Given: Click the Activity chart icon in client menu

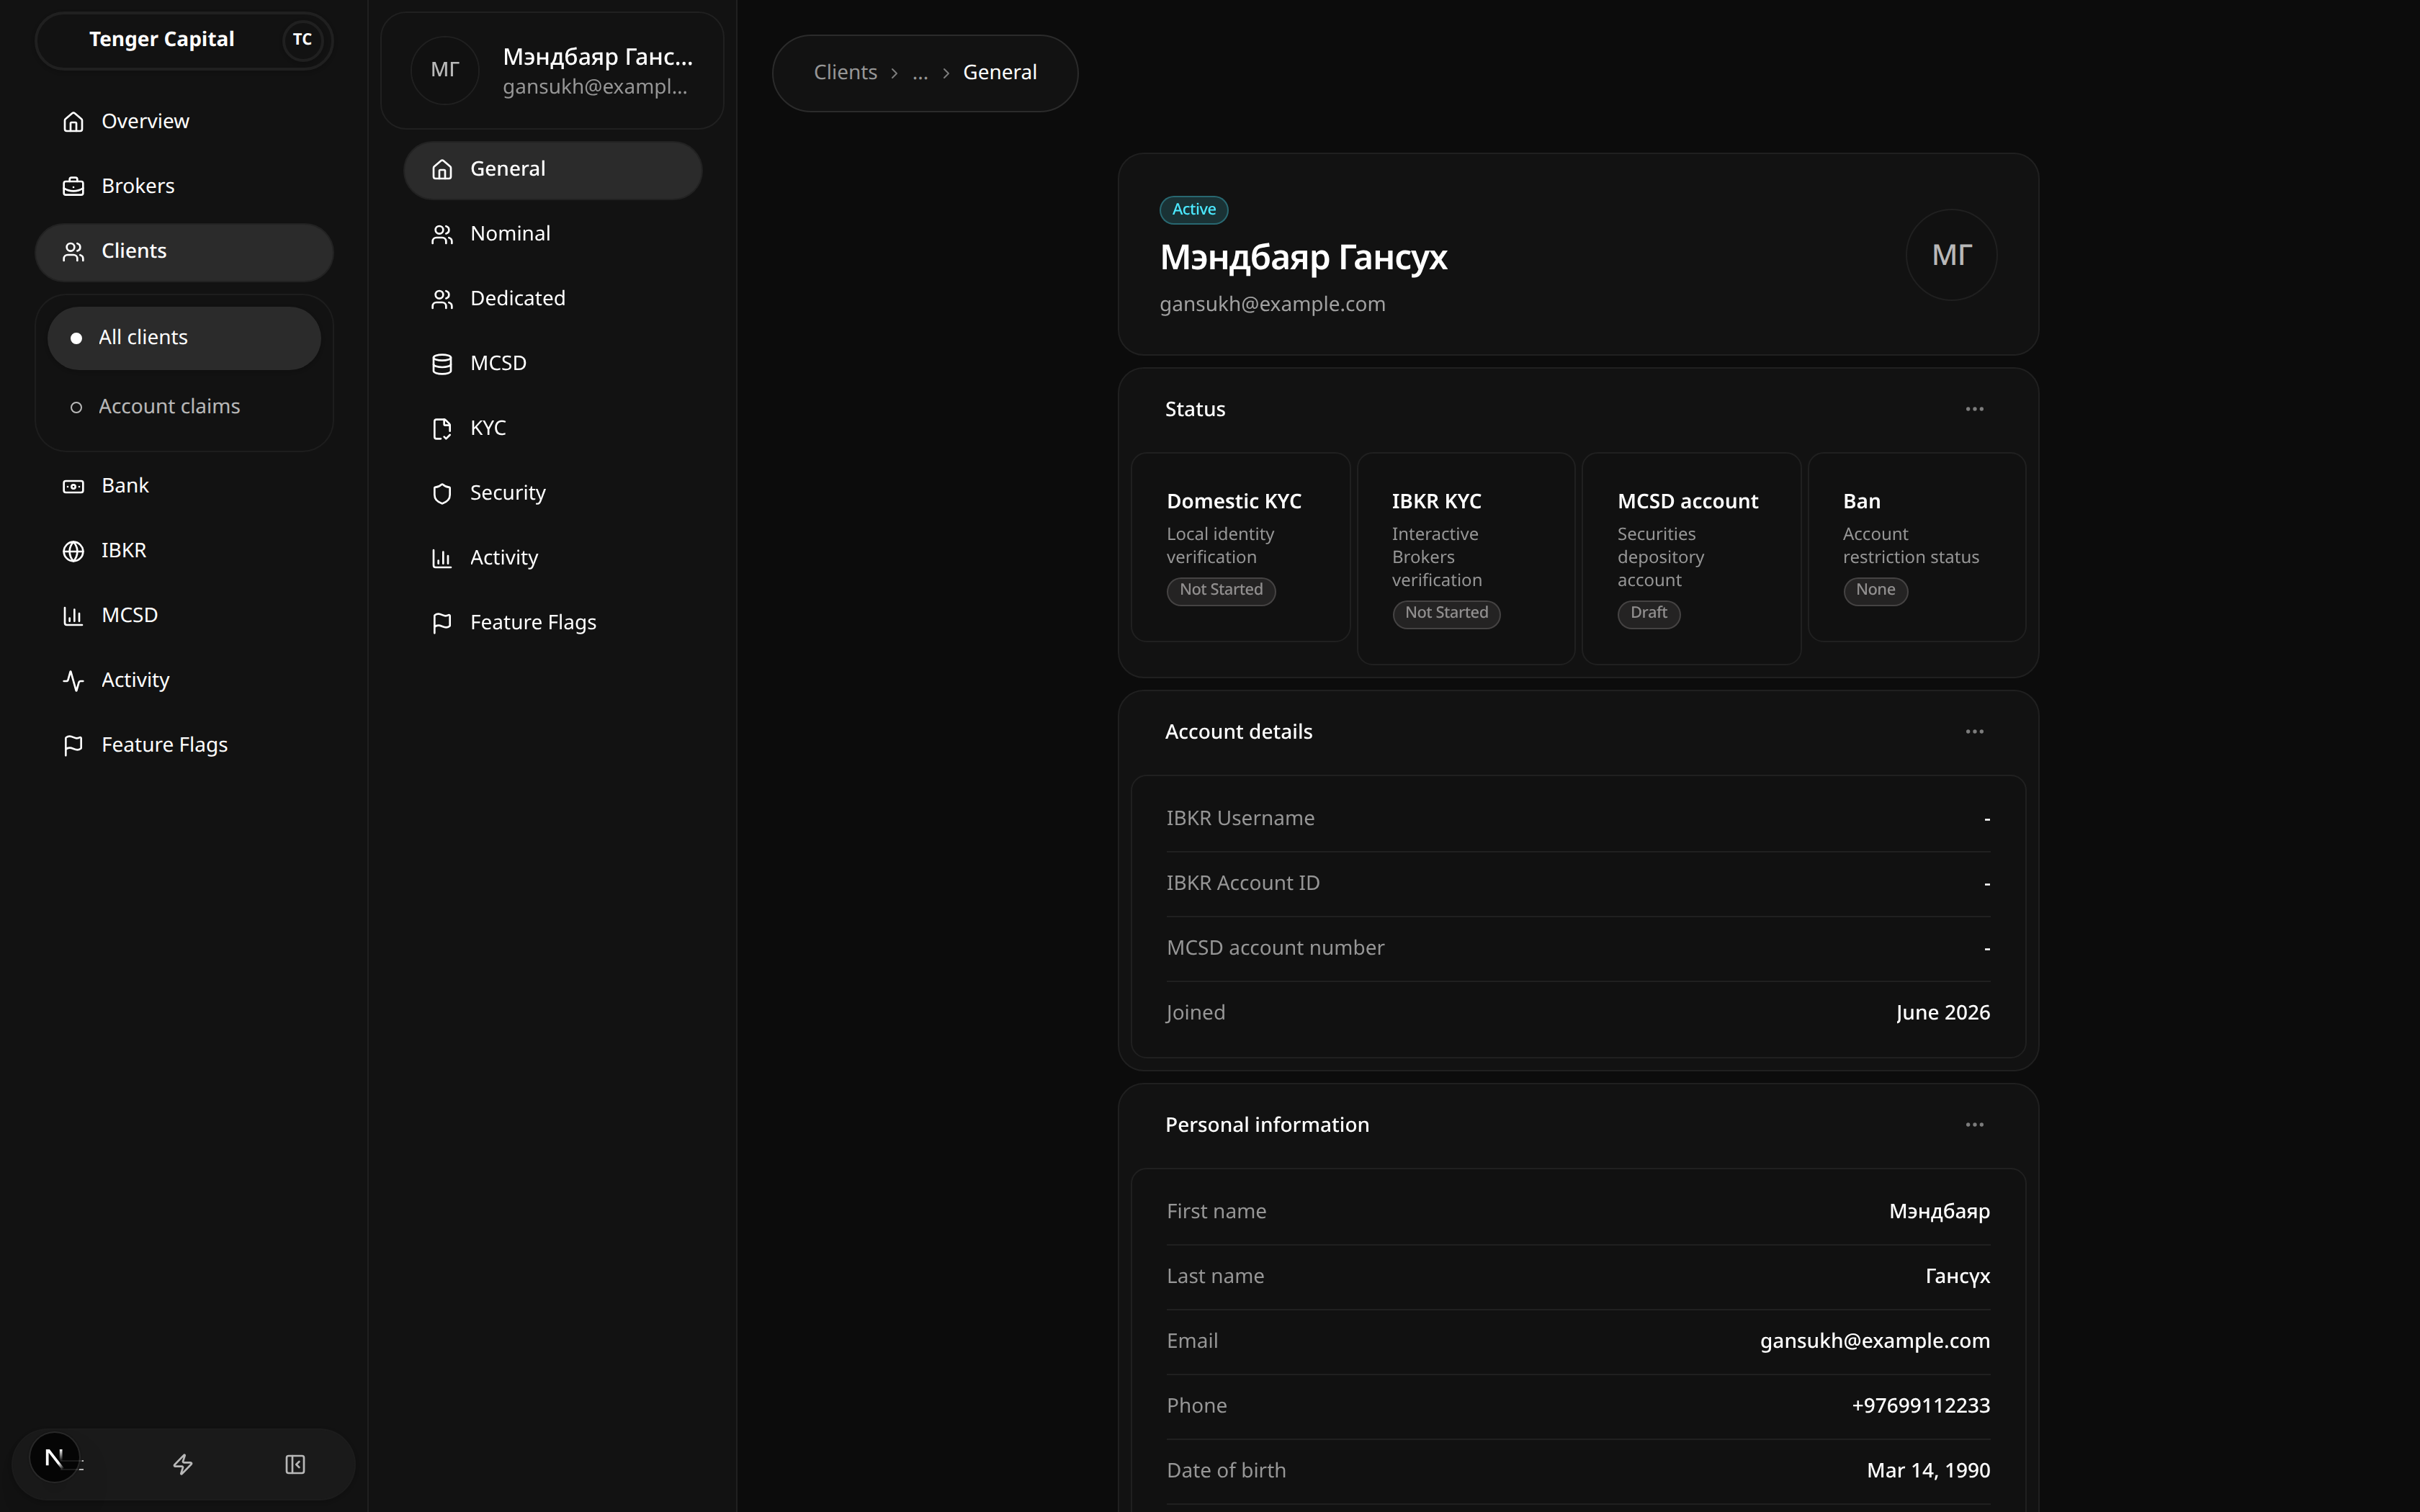Looking at the screenshot, I should coord(442,559).
